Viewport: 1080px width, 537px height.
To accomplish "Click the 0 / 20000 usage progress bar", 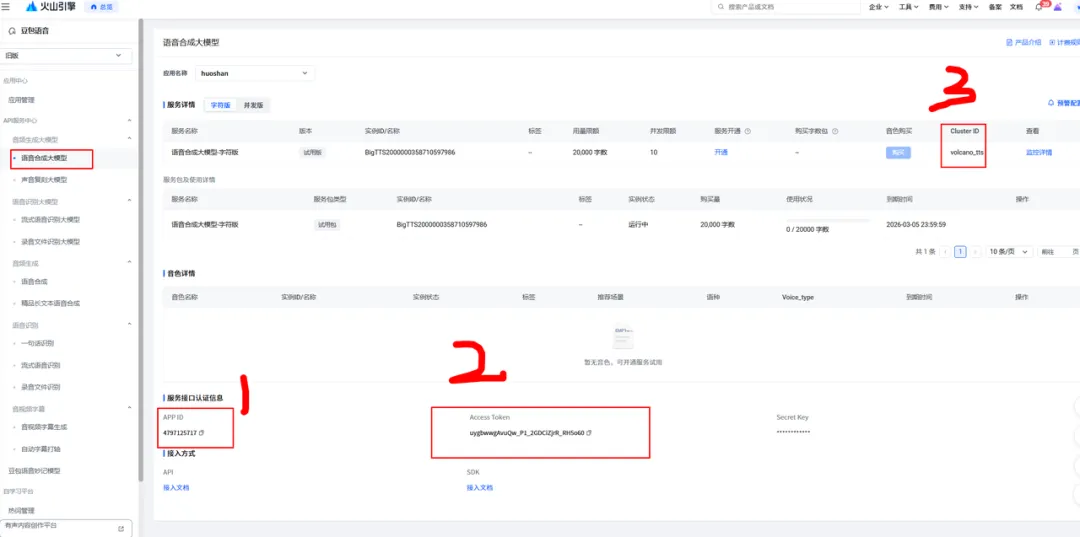I will (828, 221).
